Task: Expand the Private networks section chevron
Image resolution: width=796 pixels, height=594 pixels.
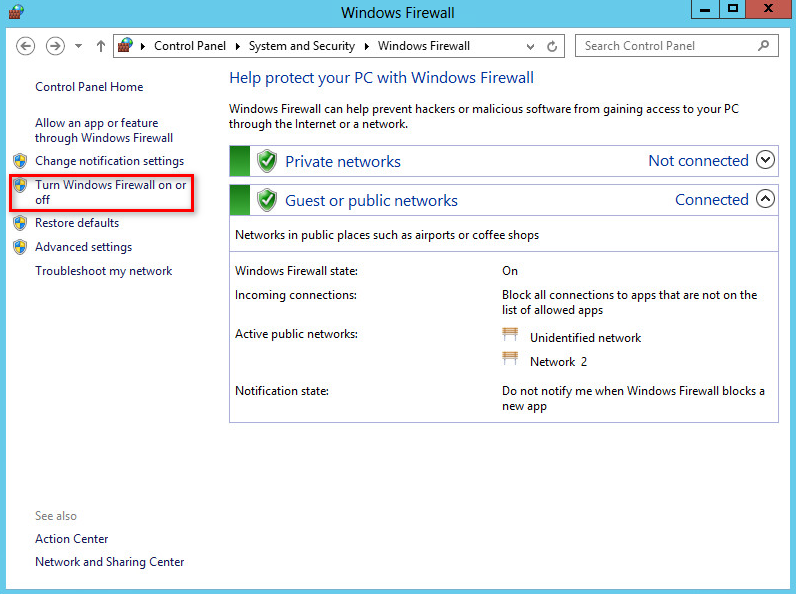Action: [765, 160]
